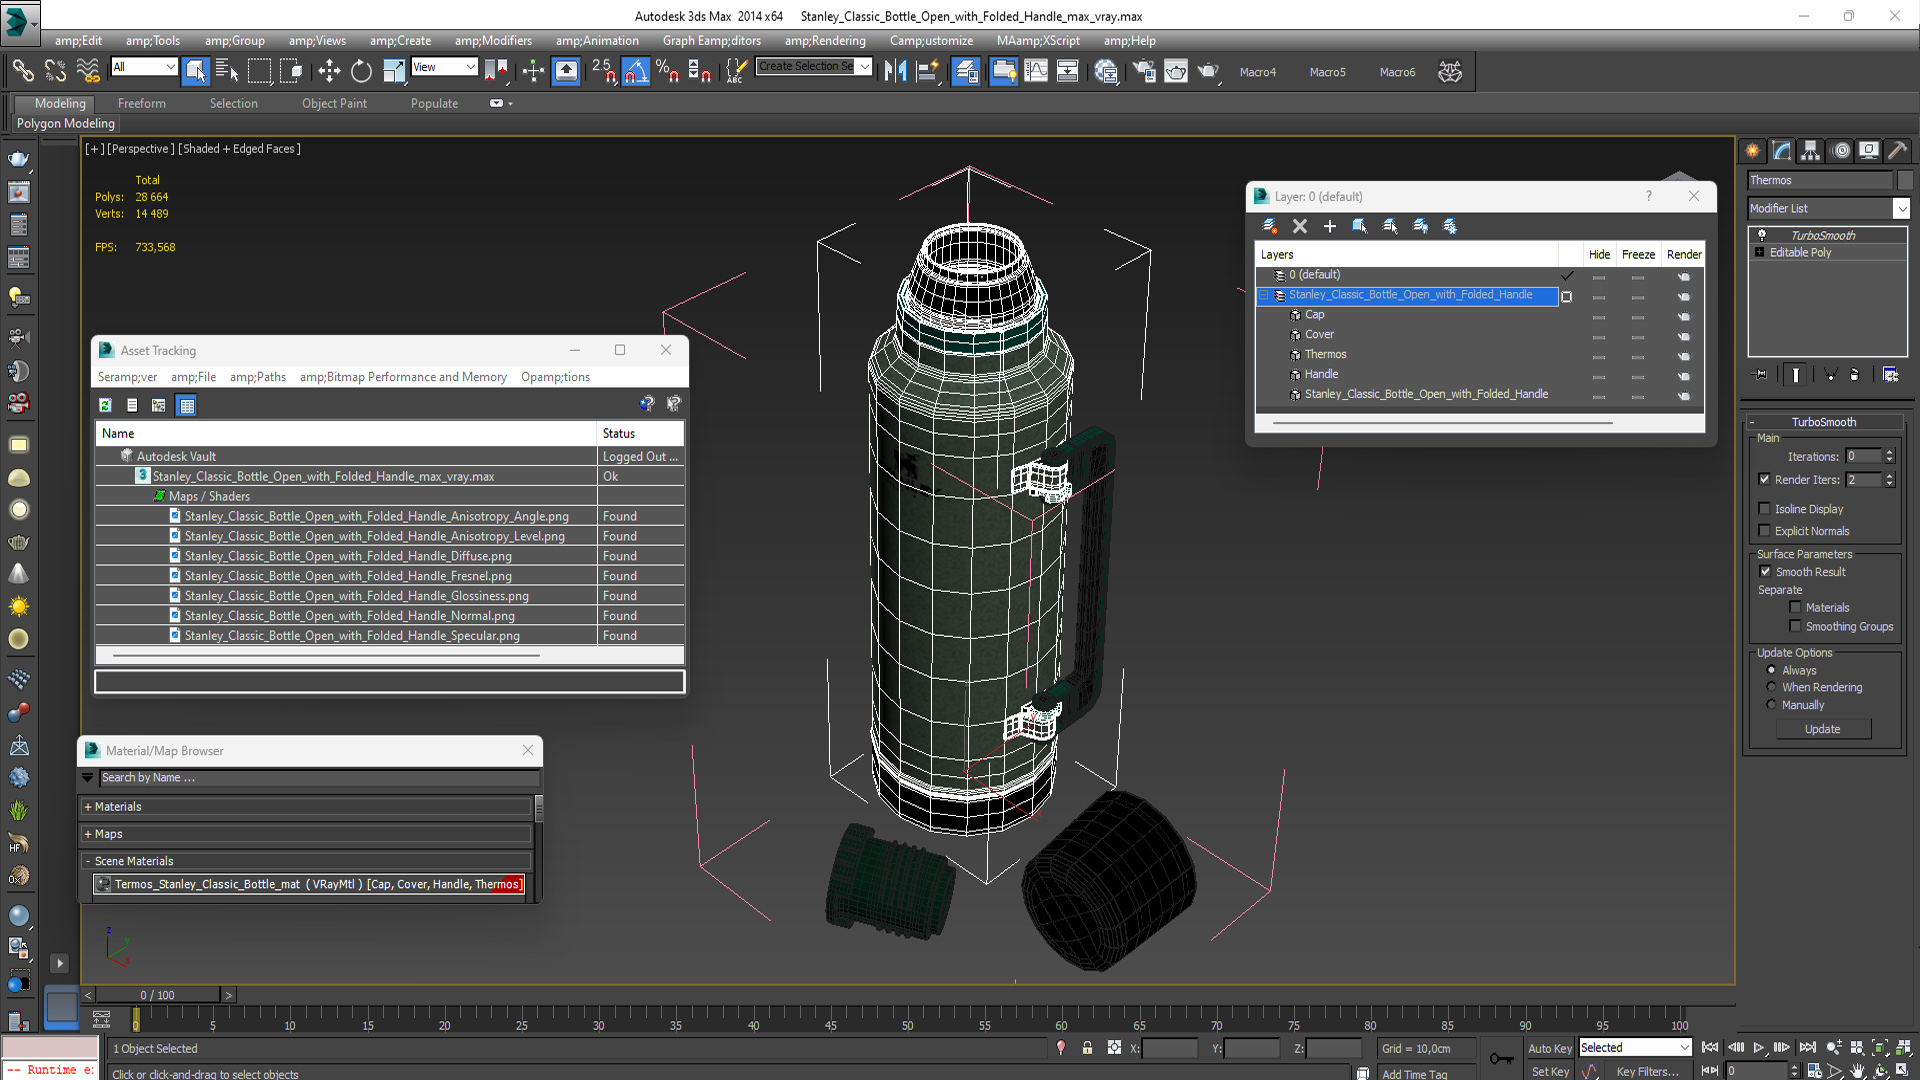
Task: Click horizontal scrollbar in Layer dialog
Action: (x=1442, y=423)
